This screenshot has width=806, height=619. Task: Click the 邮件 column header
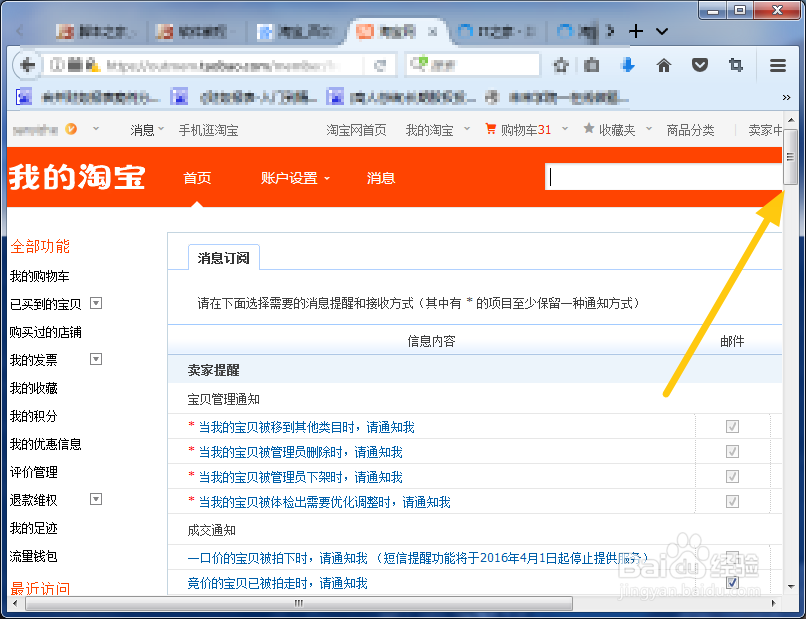(732, 341)
